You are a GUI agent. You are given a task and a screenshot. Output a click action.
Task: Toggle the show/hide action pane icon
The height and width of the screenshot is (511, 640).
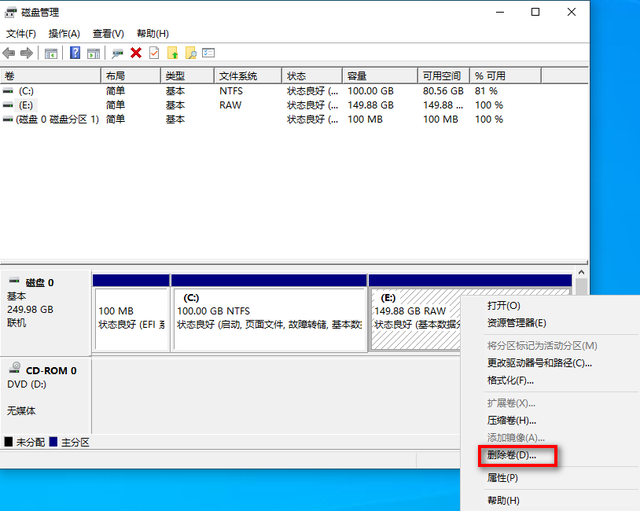(x=93, y=53)
